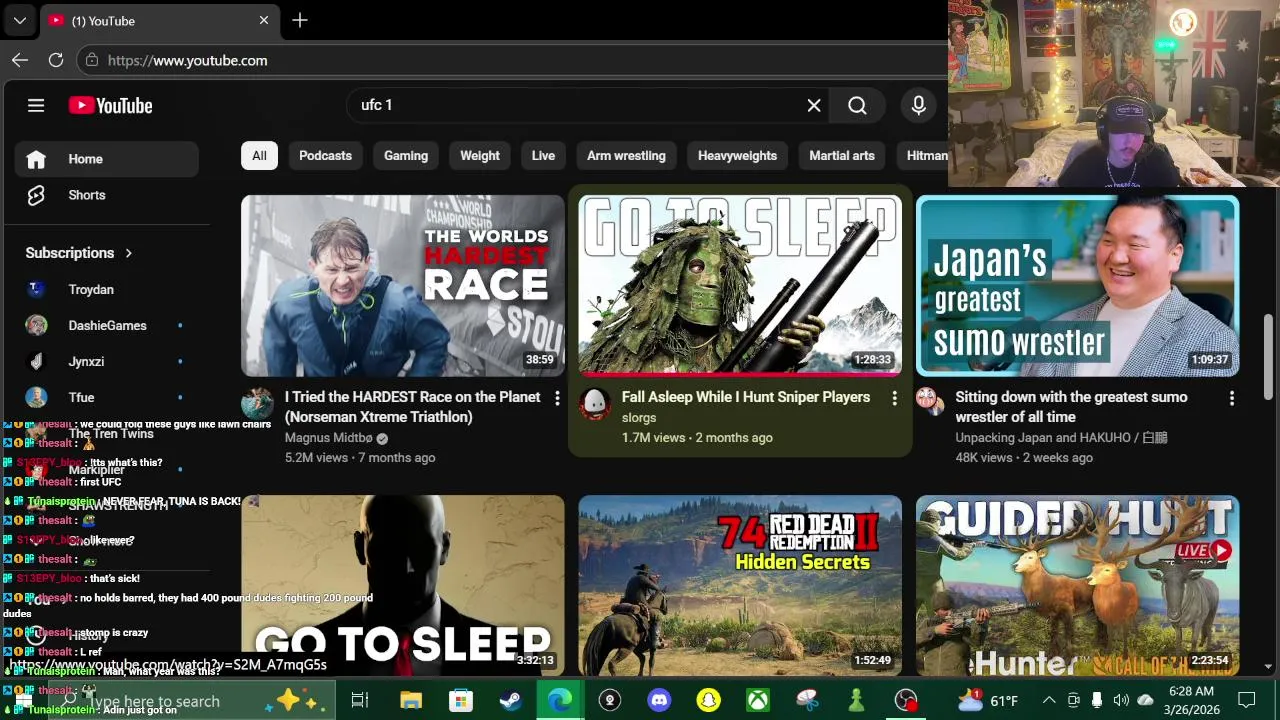
Task: Open the Magnus Midtbø channel avatar
Action: [x=257, y=403]
